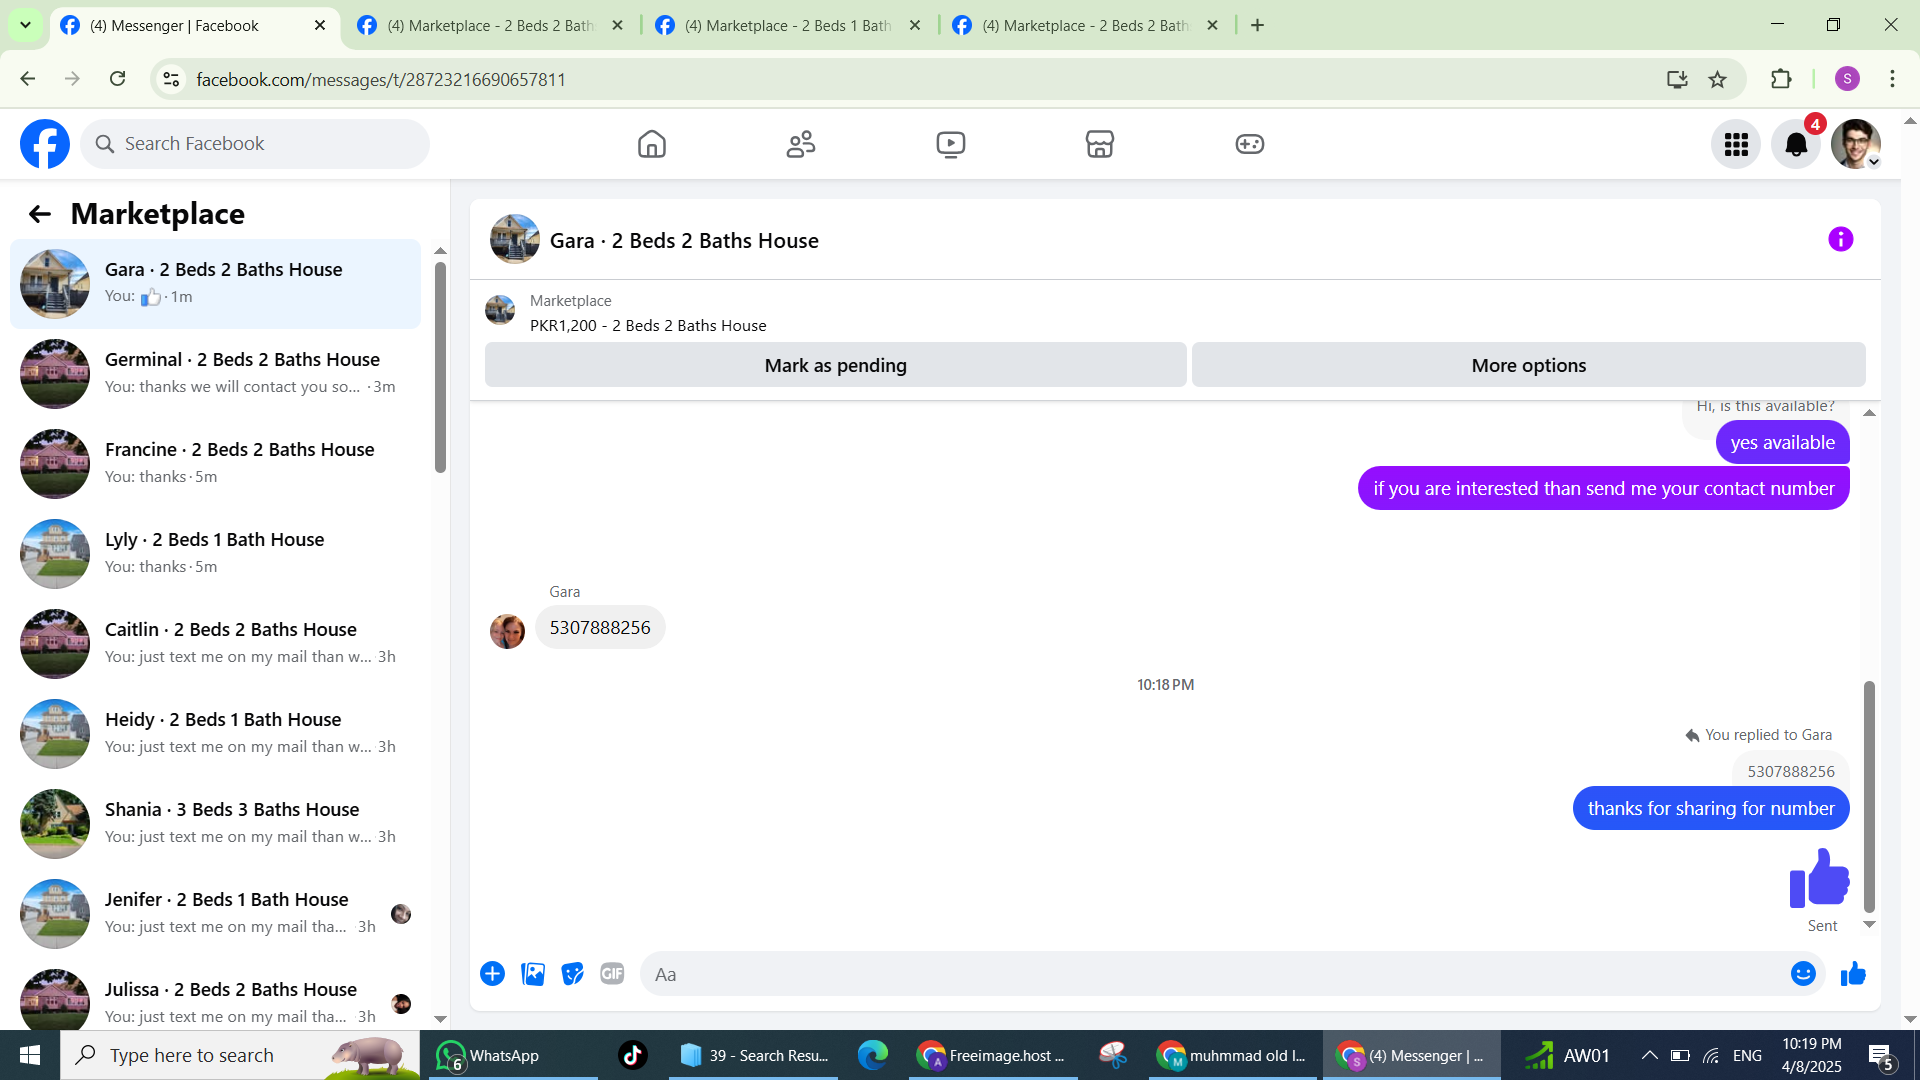
Task: Open more actions plus button in composer
Action: (492, 974)
